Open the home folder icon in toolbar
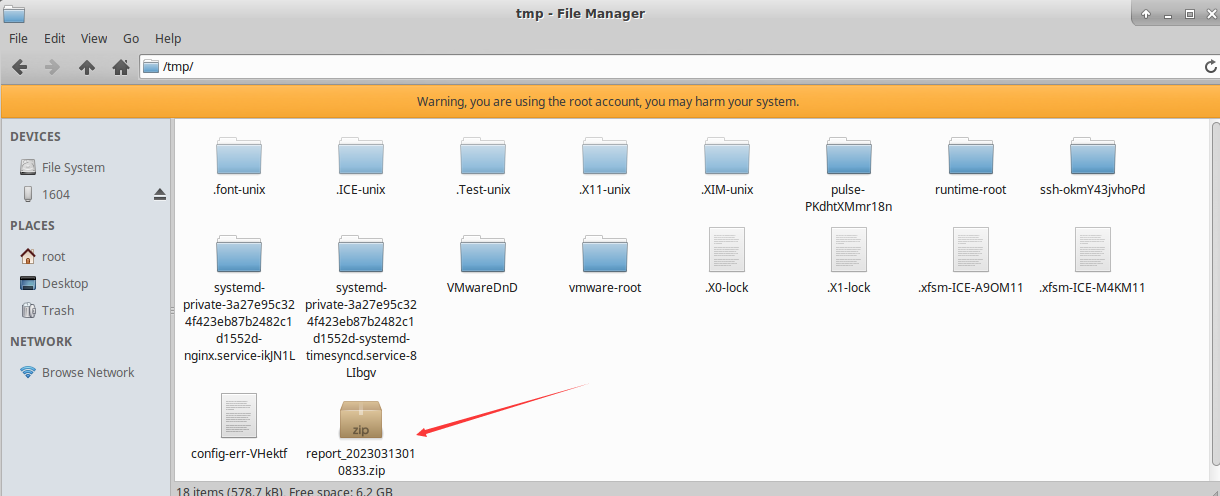 coord(121,67)
